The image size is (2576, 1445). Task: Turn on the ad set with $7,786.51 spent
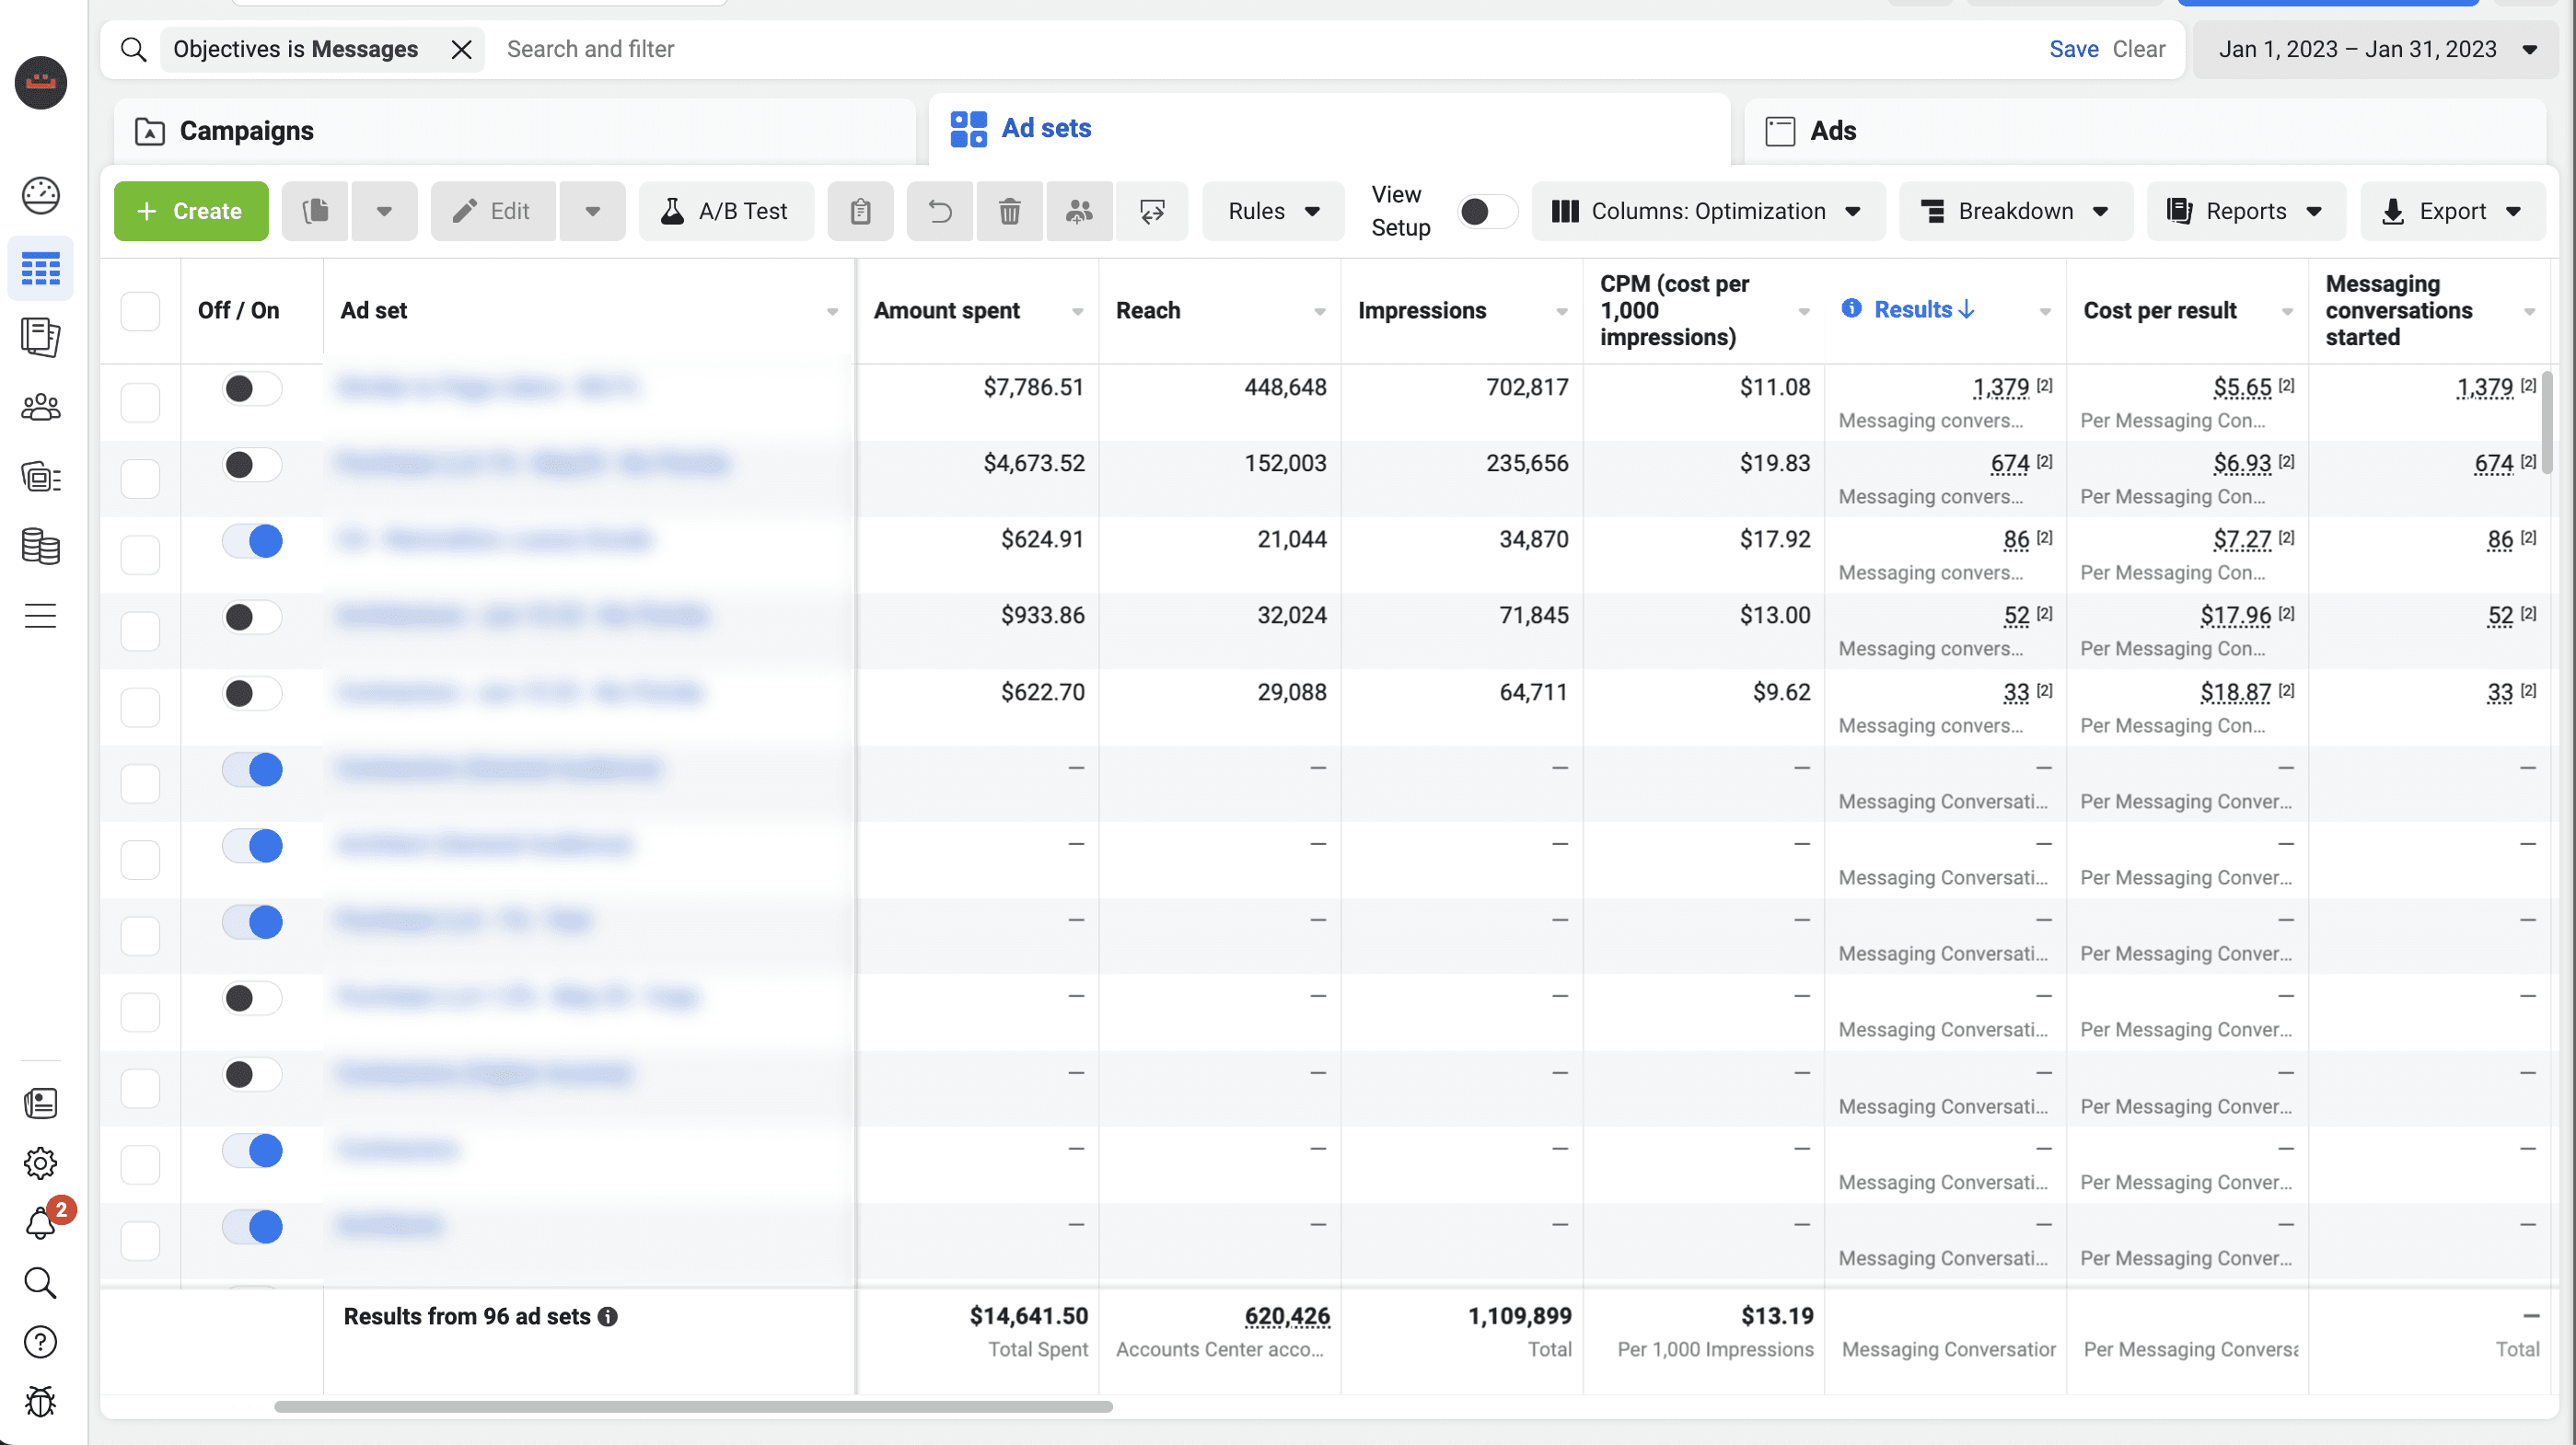tap(252, 388)
